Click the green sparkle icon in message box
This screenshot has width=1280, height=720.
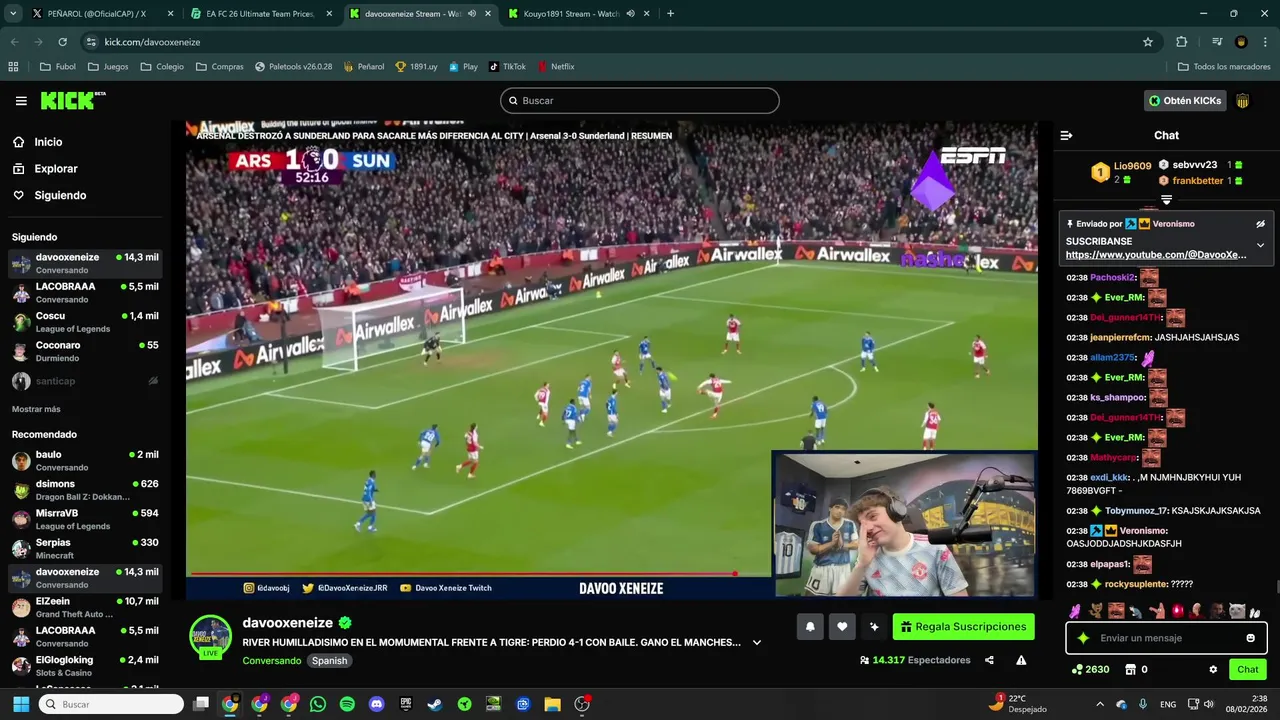pyautogui.click(x=1082, y=638)
